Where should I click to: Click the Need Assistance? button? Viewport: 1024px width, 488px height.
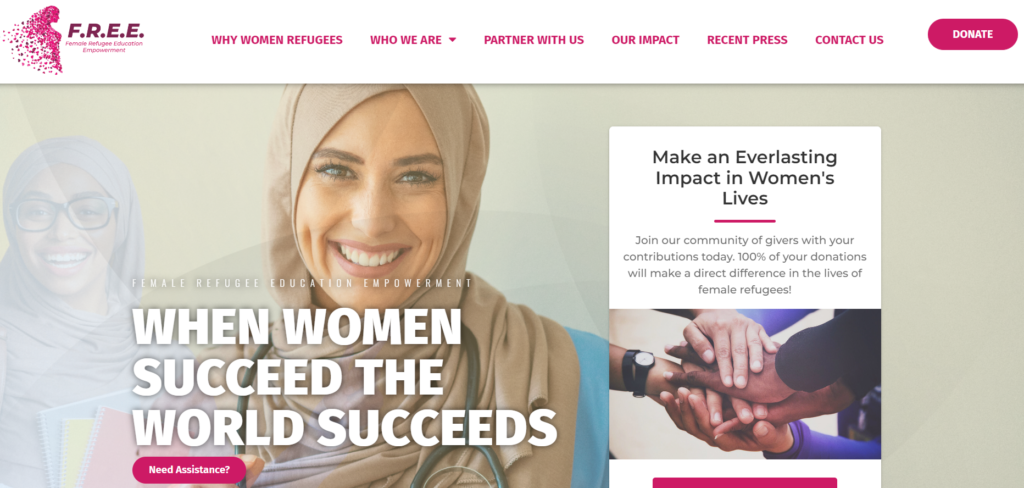(189, 470)
